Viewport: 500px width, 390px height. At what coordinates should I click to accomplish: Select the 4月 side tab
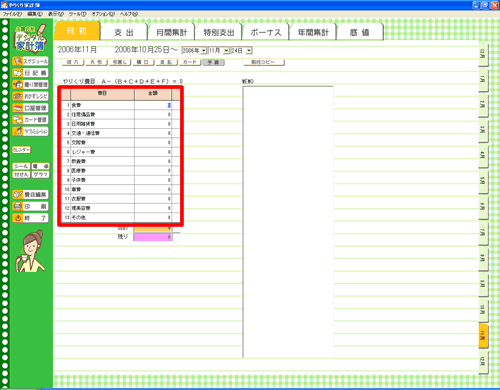tap(483, 155)
